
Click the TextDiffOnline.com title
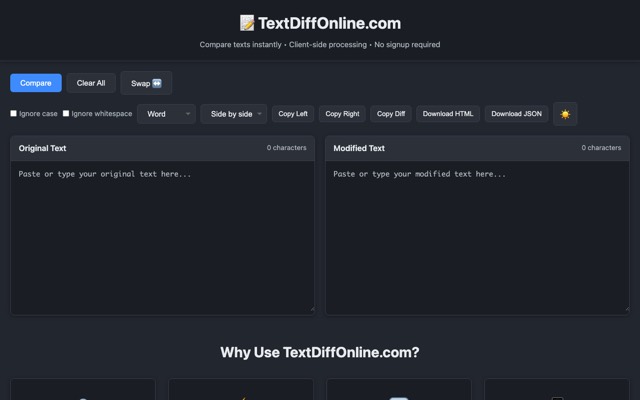(x=329, y=23)
